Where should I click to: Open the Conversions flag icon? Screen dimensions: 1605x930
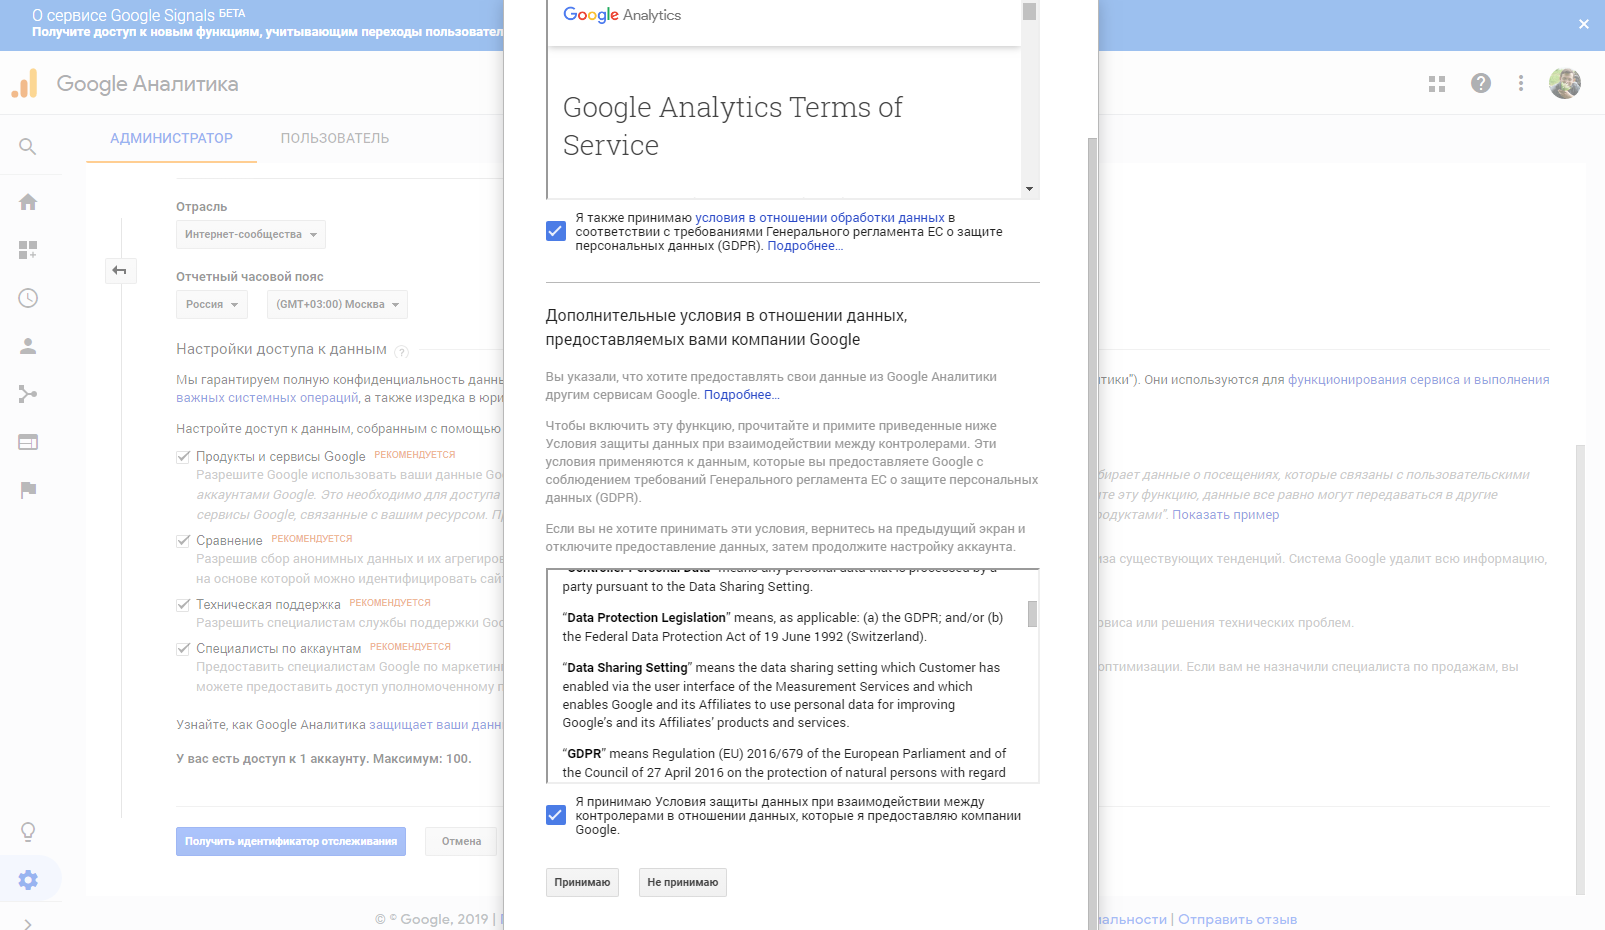(x=28, y=490)
